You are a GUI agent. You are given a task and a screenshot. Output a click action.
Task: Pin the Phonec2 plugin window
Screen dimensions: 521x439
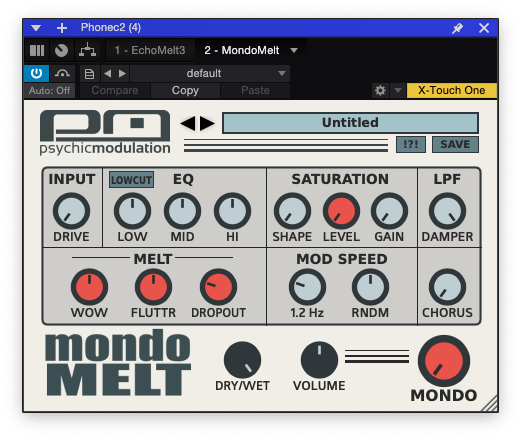tap(457, 28)
